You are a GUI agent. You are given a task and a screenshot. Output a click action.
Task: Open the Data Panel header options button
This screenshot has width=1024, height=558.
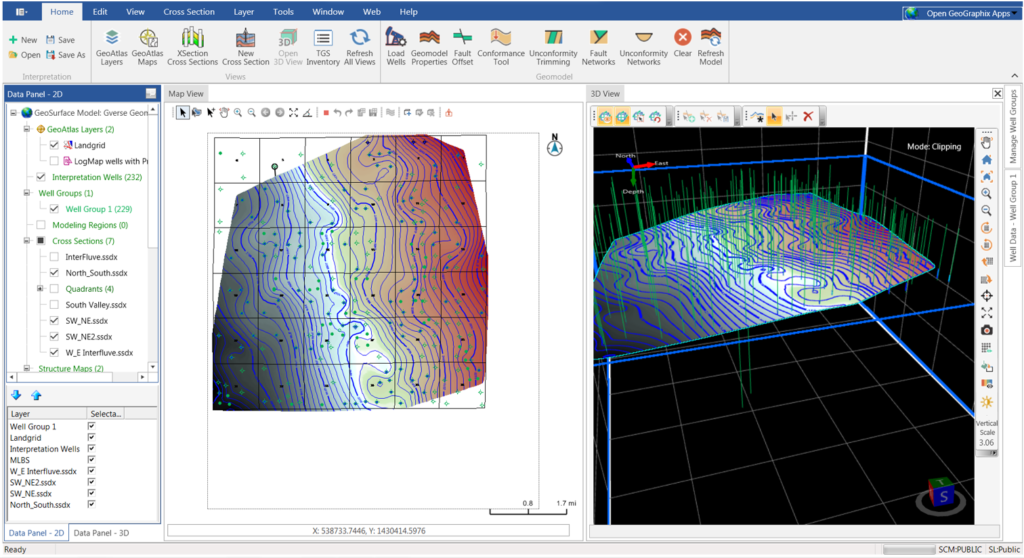pos(151,93)
